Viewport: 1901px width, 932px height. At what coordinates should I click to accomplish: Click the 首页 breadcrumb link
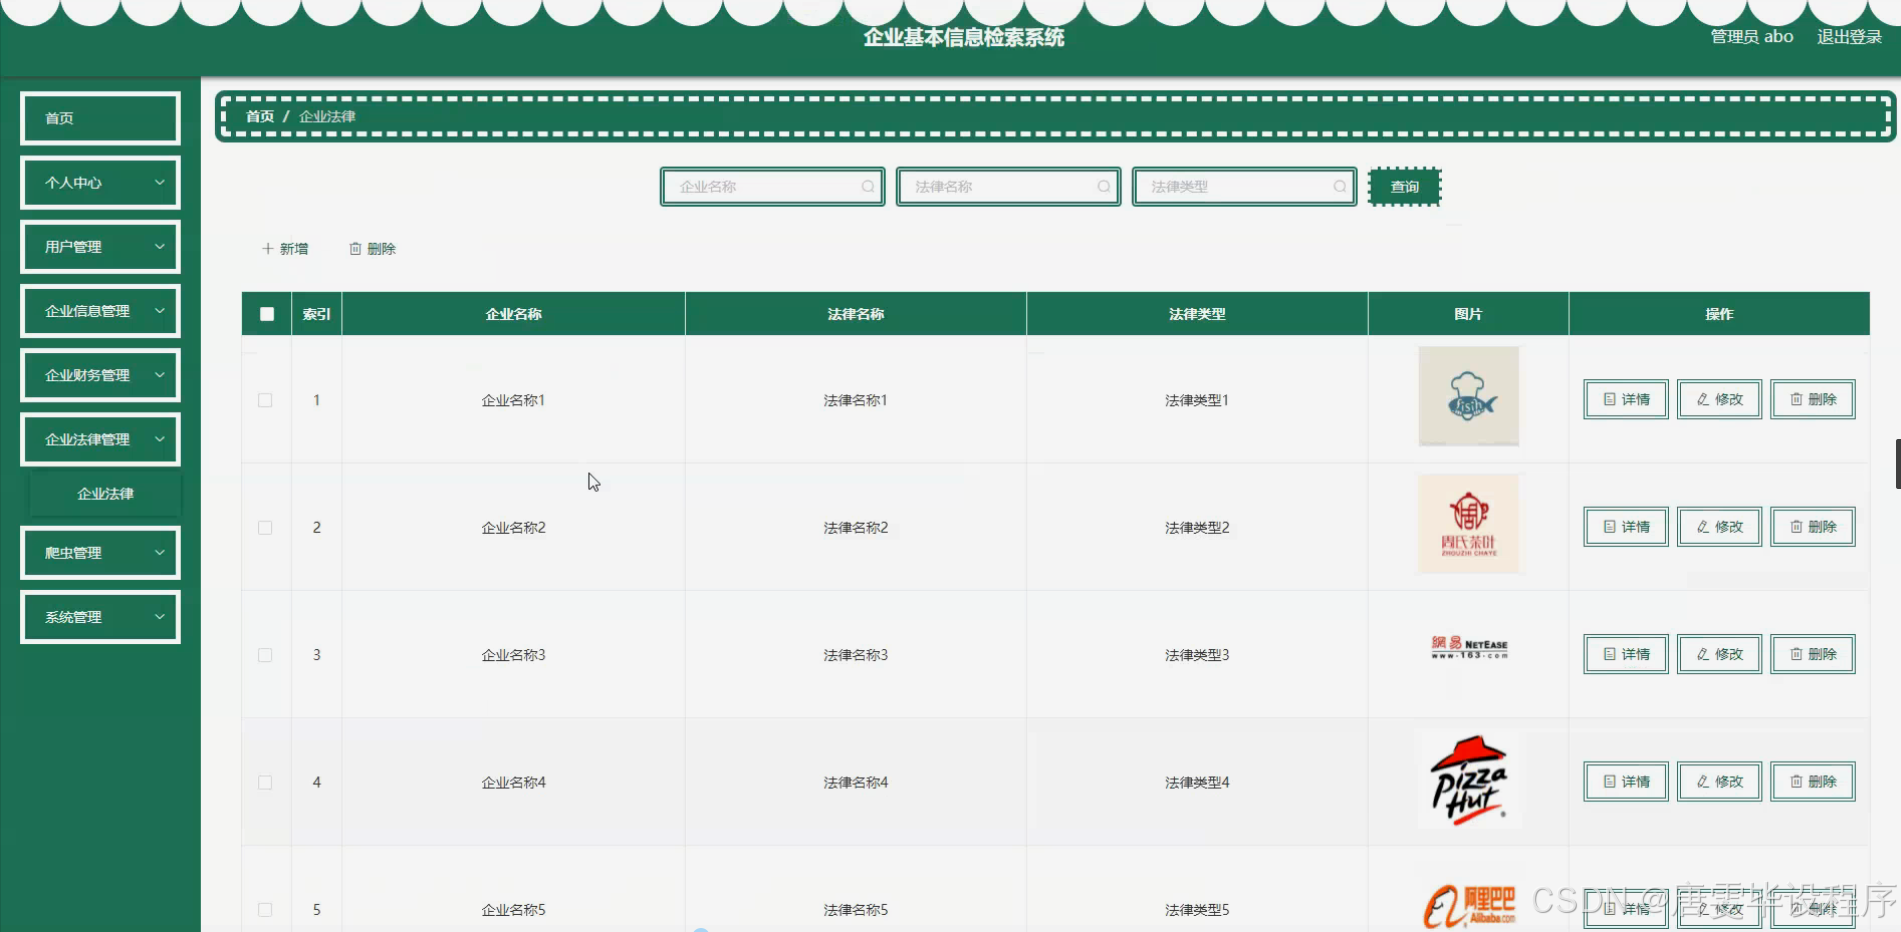(x=260, y=117)
